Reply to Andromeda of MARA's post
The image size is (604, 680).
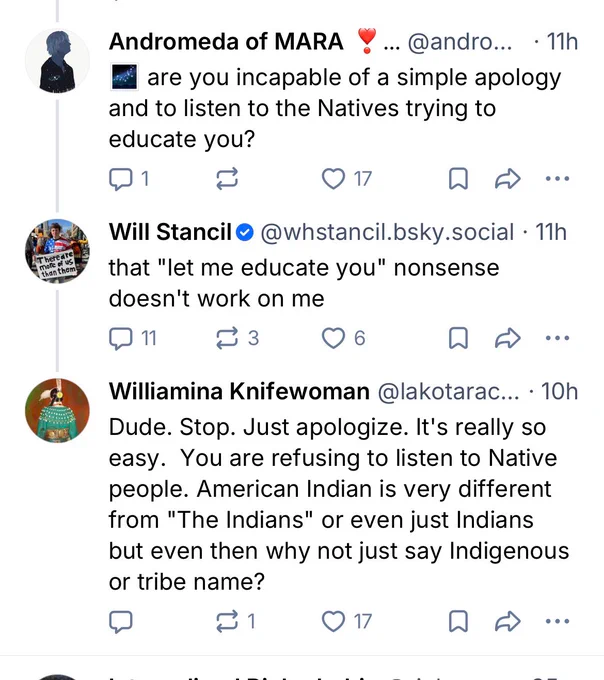tap(121, 179)
